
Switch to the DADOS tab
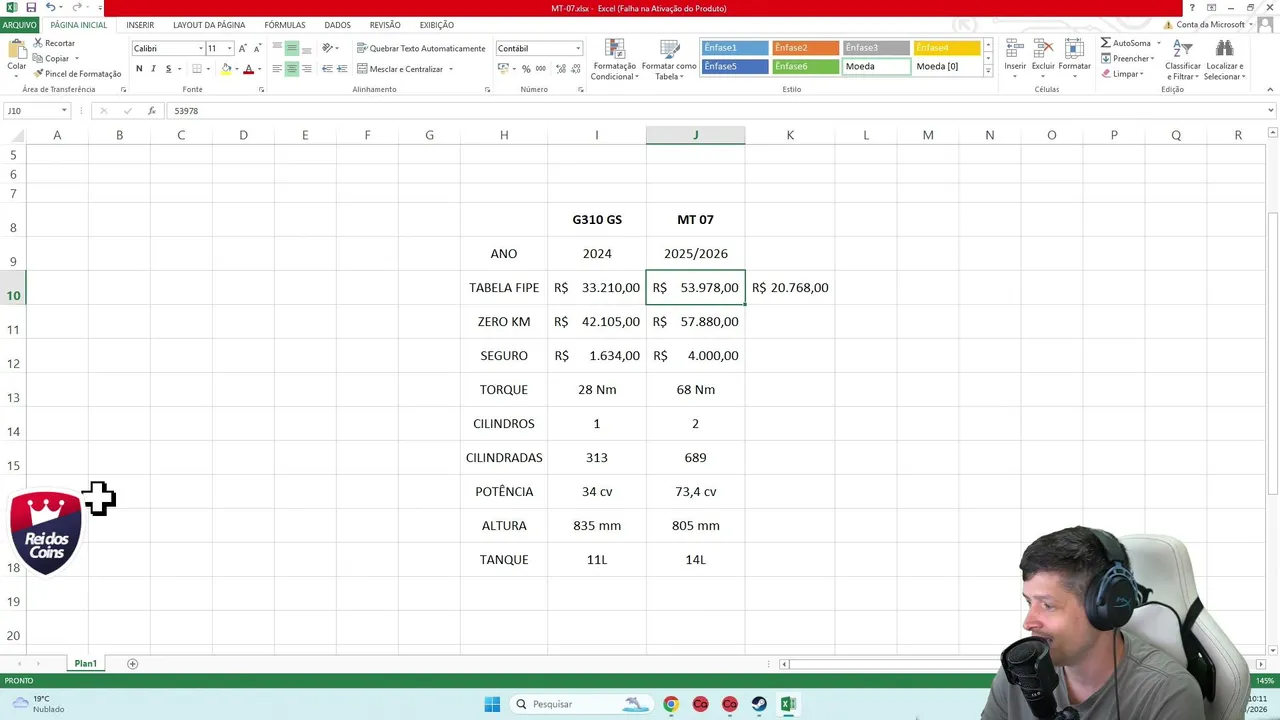[337, 25]
